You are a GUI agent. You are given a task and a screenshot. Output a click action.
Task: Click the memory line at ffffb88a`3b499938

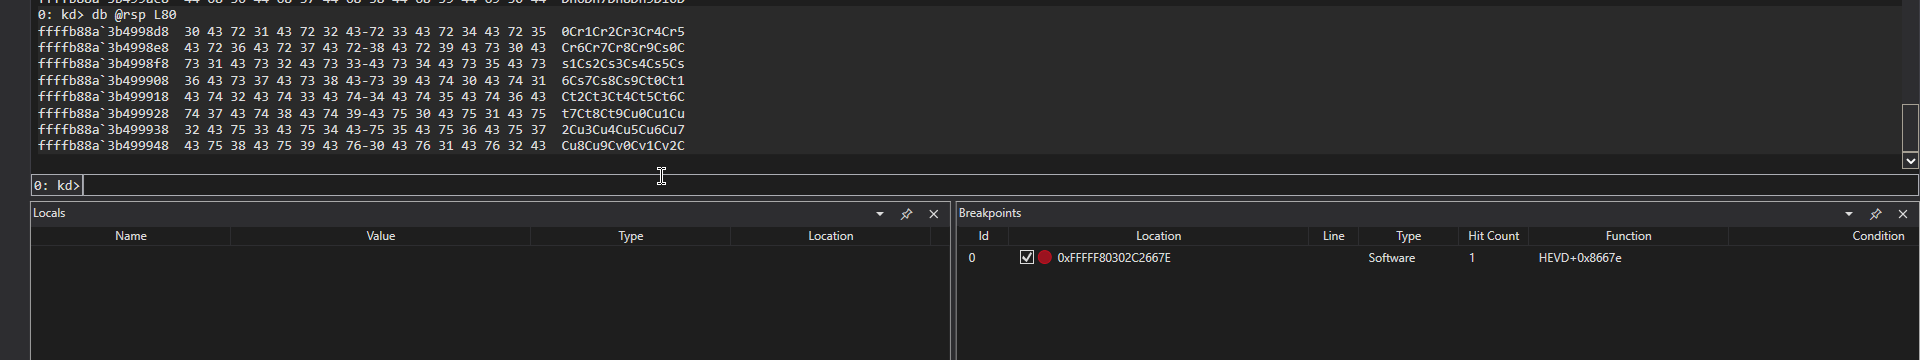coord(361,130)
